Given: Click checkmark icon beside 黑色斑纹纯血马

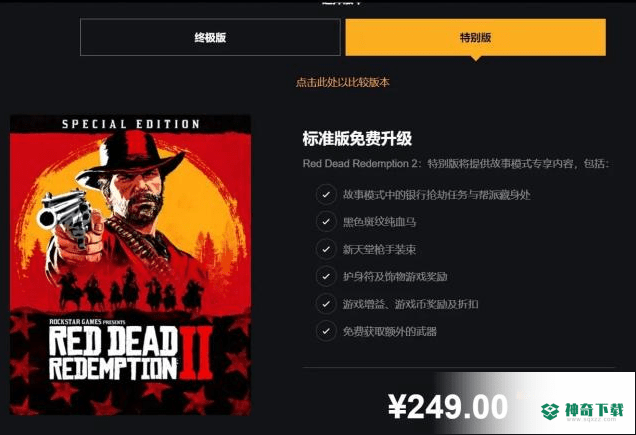Looking at the screenshot, I should 326,222.
